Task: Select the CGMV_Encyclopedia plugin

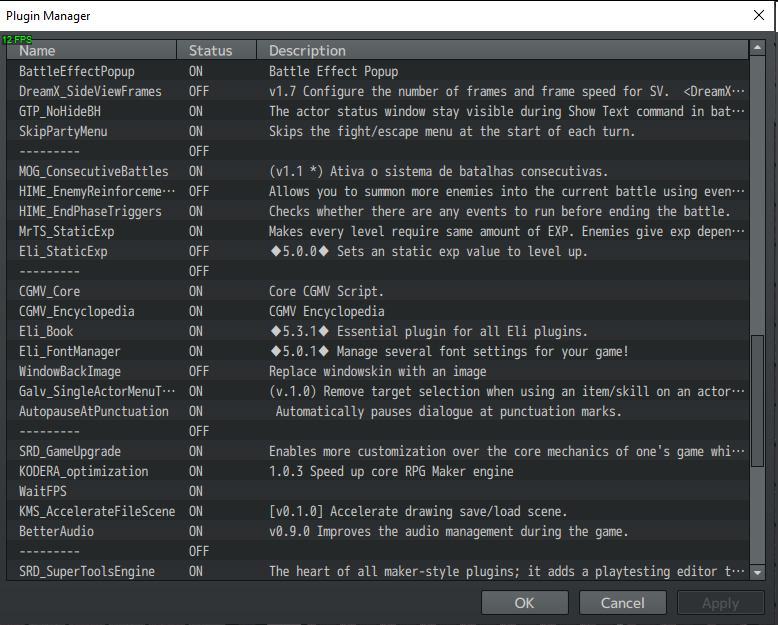Action: [x=378, y=312]
